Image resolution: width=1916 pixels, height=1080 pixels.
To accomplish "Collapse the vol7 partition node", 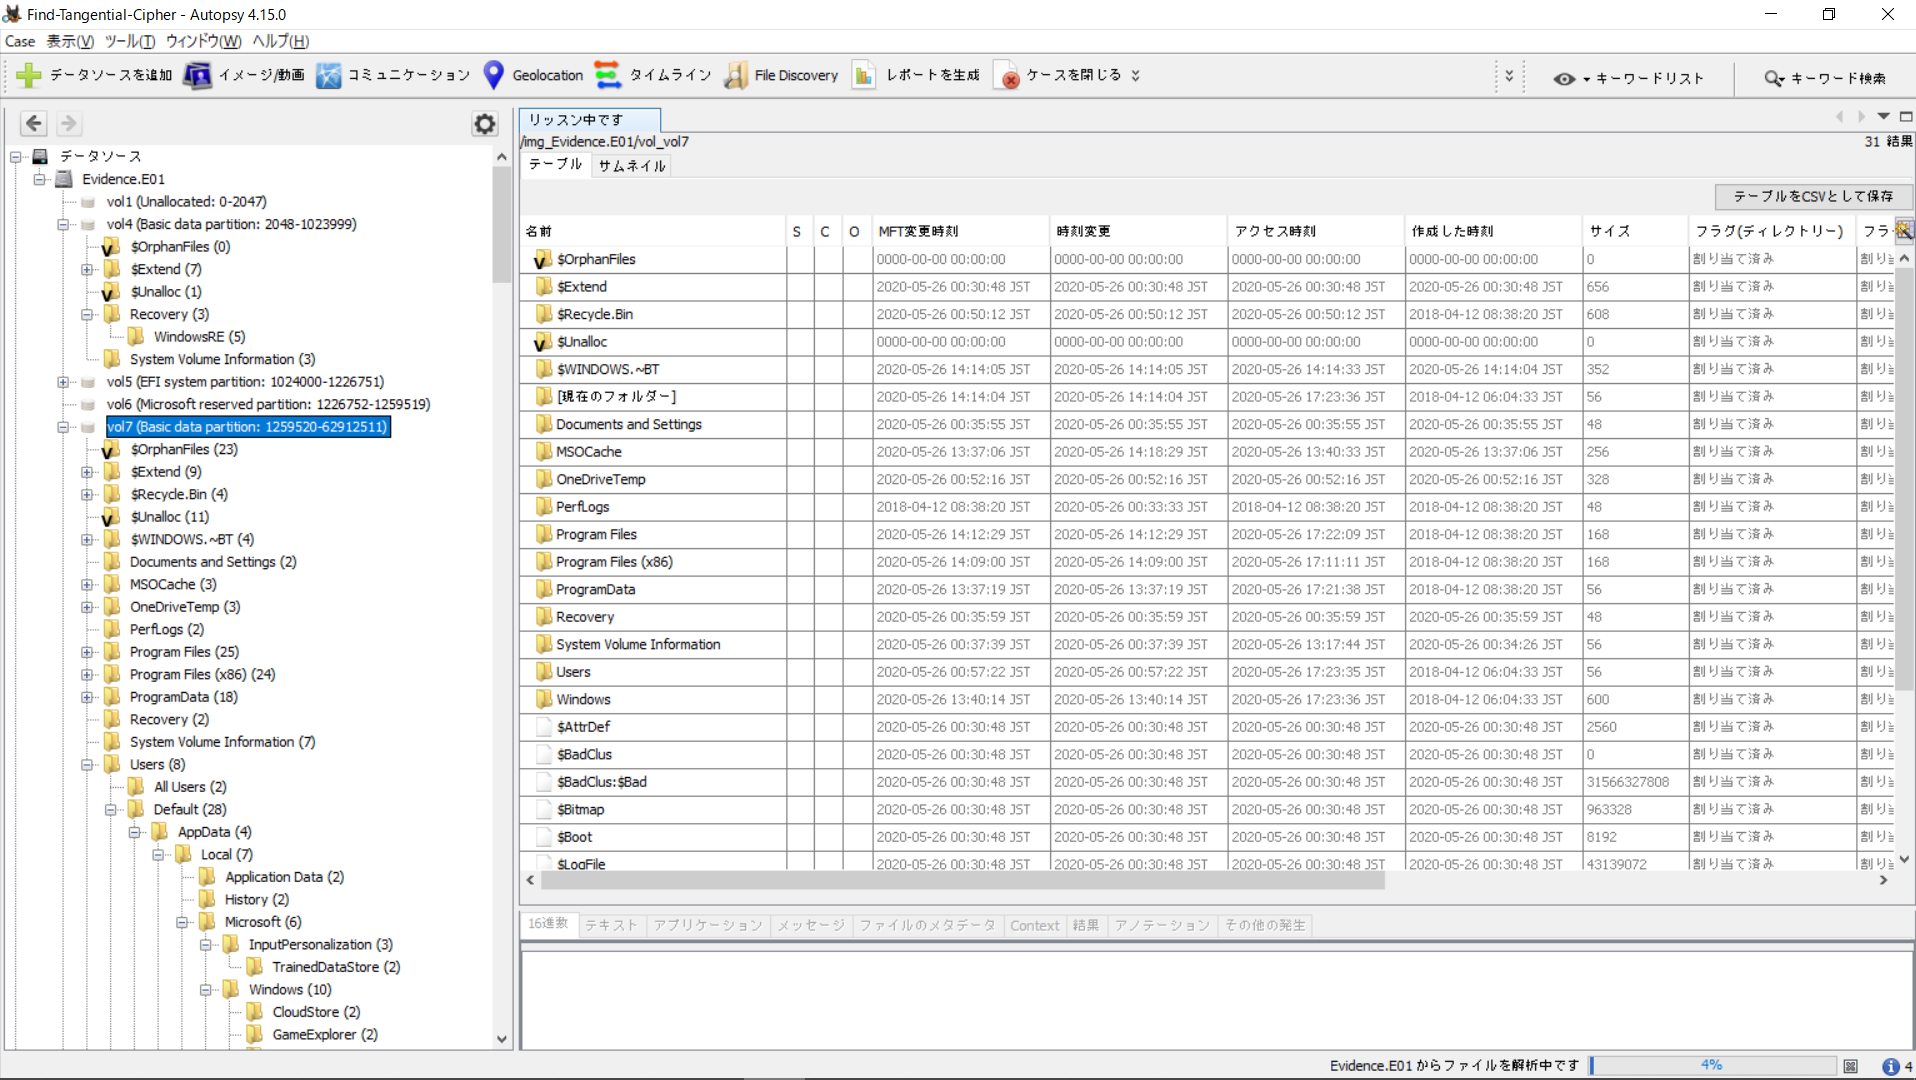I will click(63, 427).
